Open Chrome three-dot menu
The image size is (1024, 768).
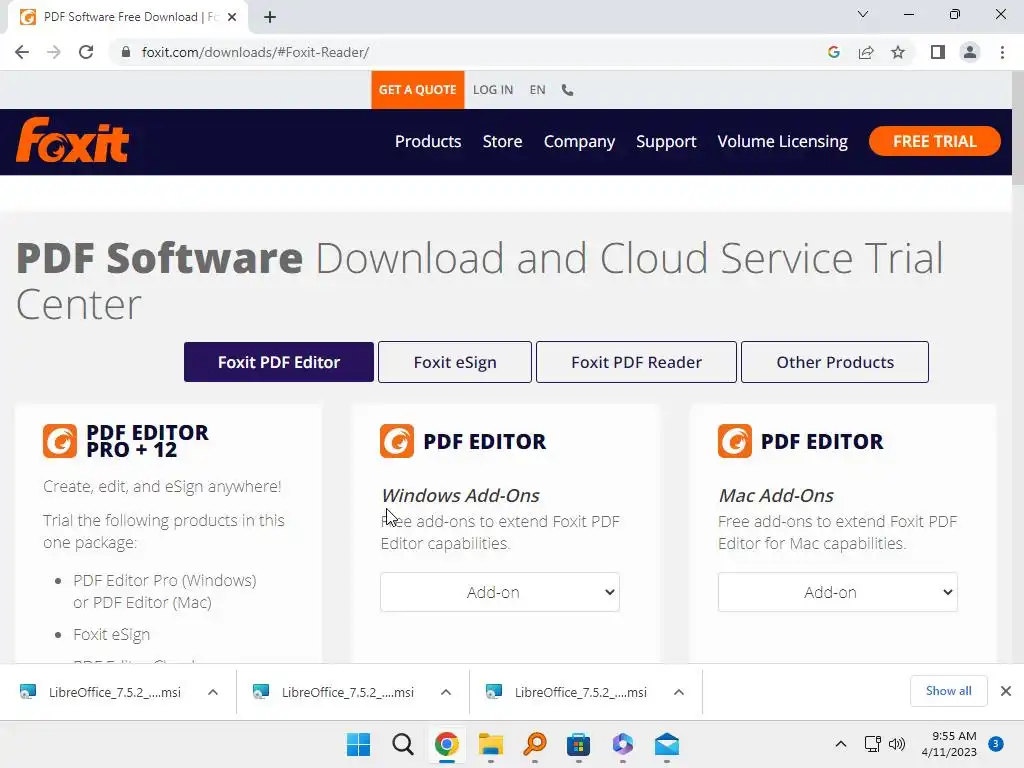(1002, 52)
